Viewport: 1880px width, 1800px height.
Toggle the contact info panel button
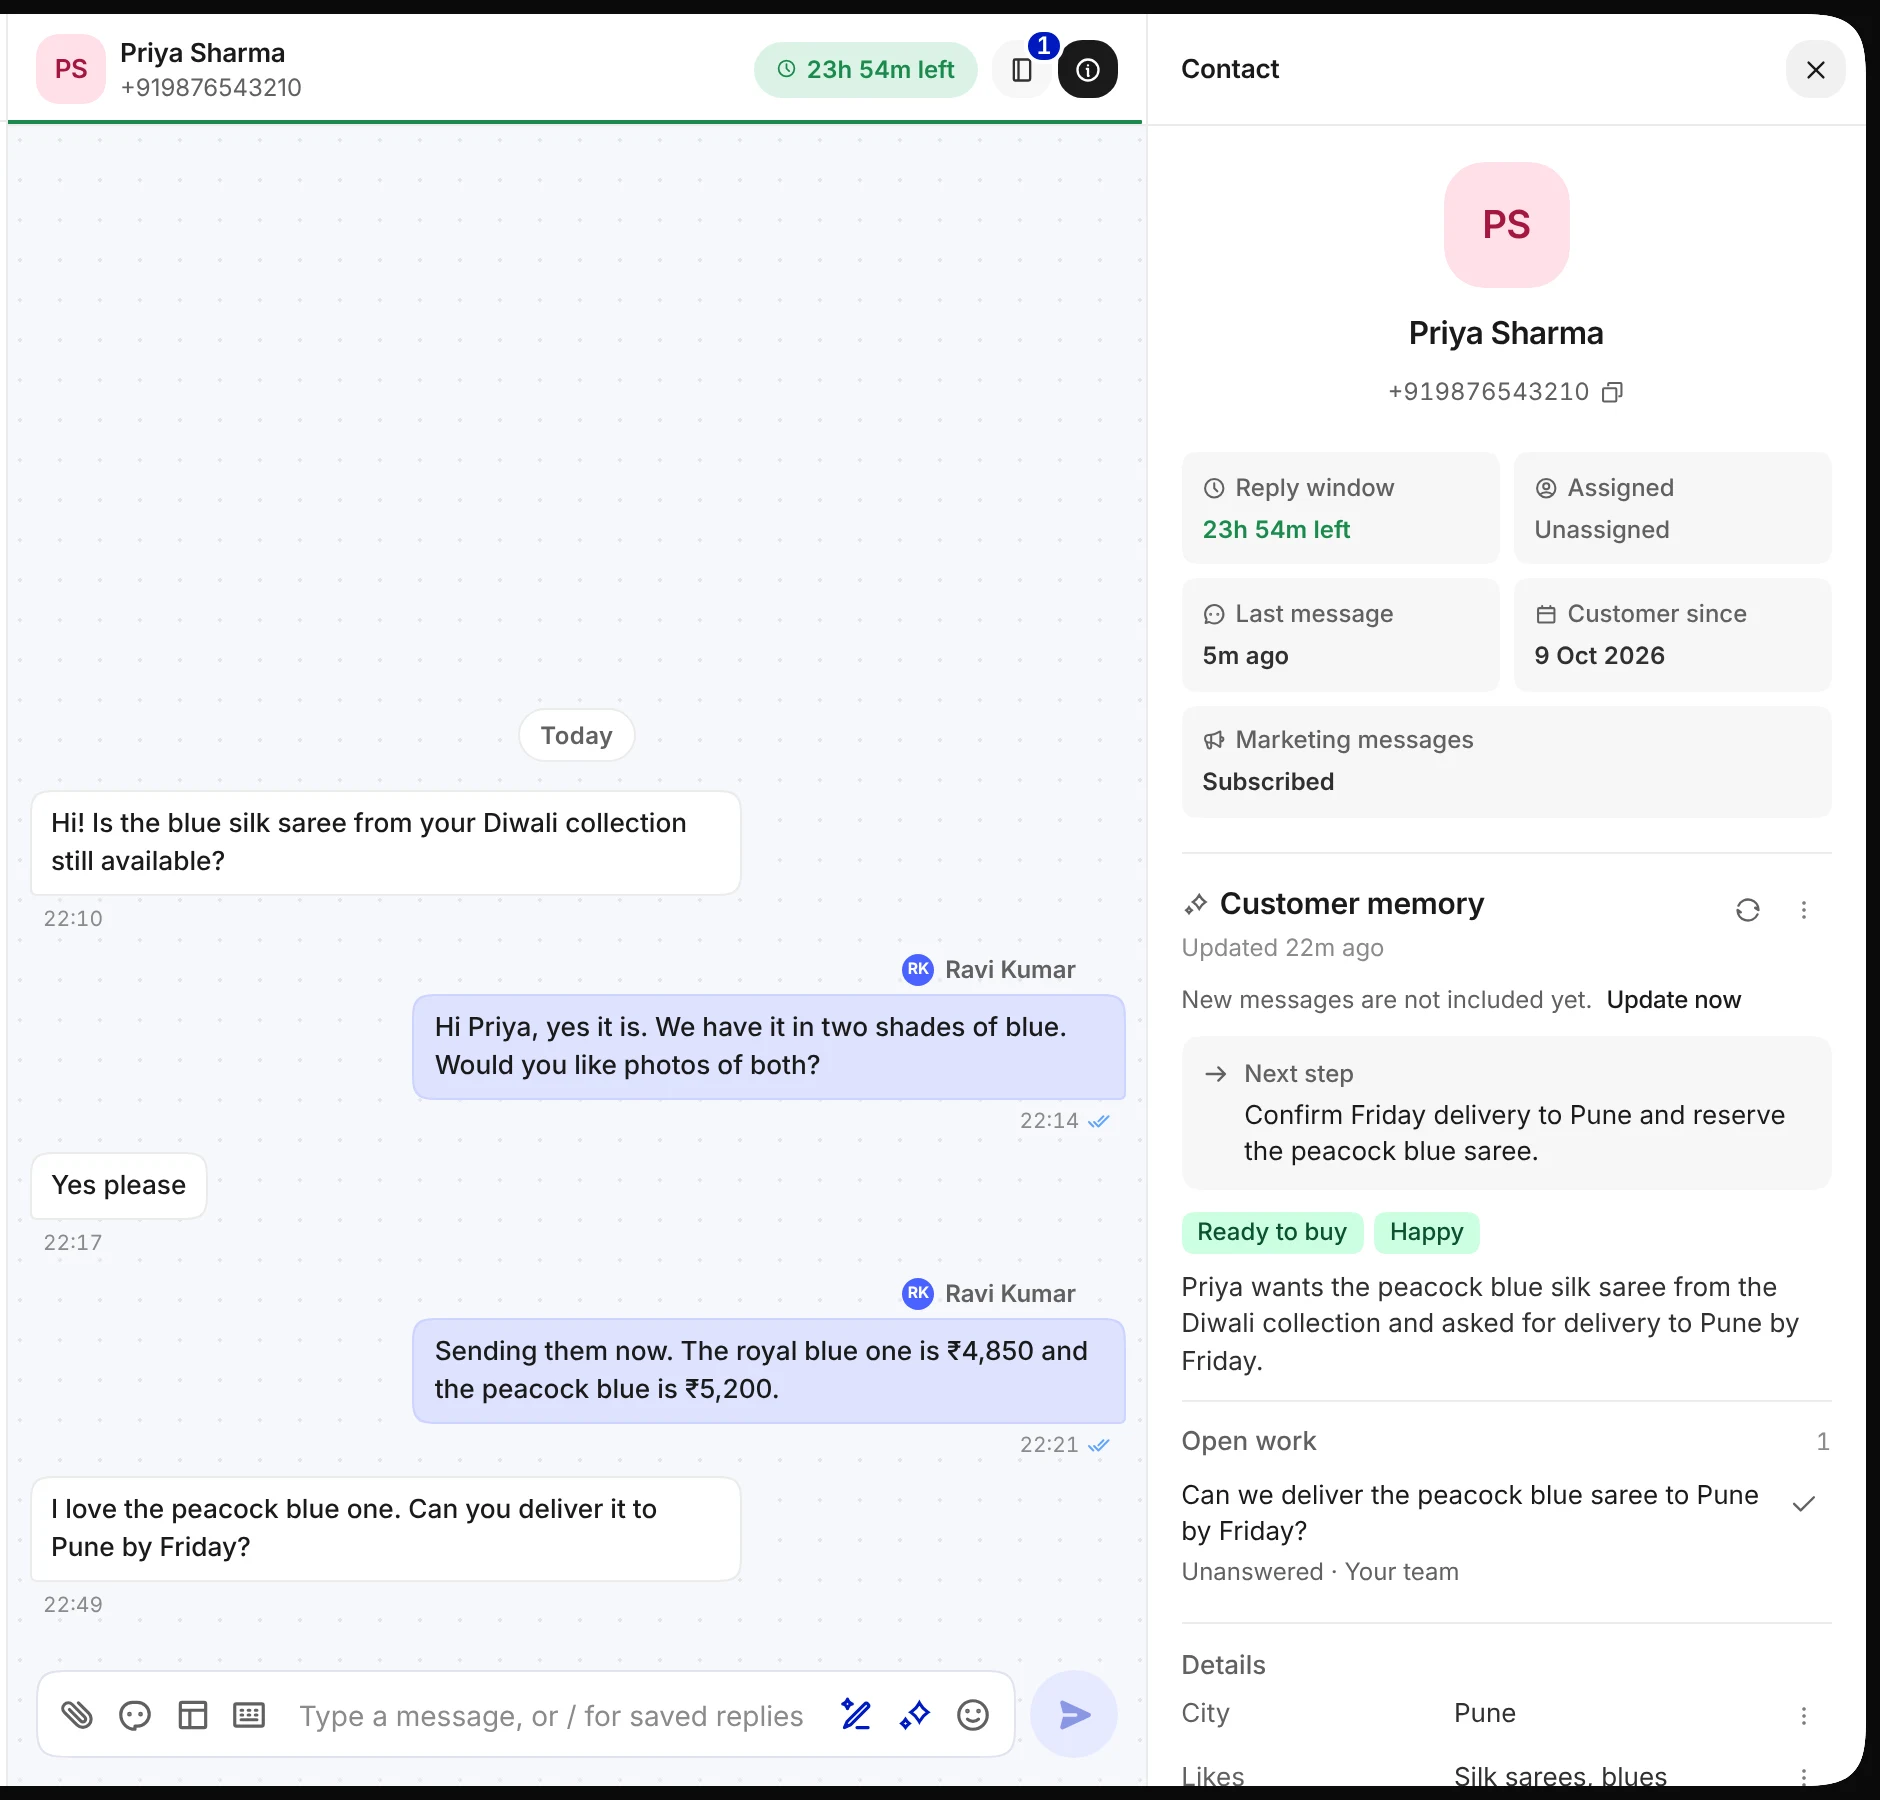pos(1088,69)
